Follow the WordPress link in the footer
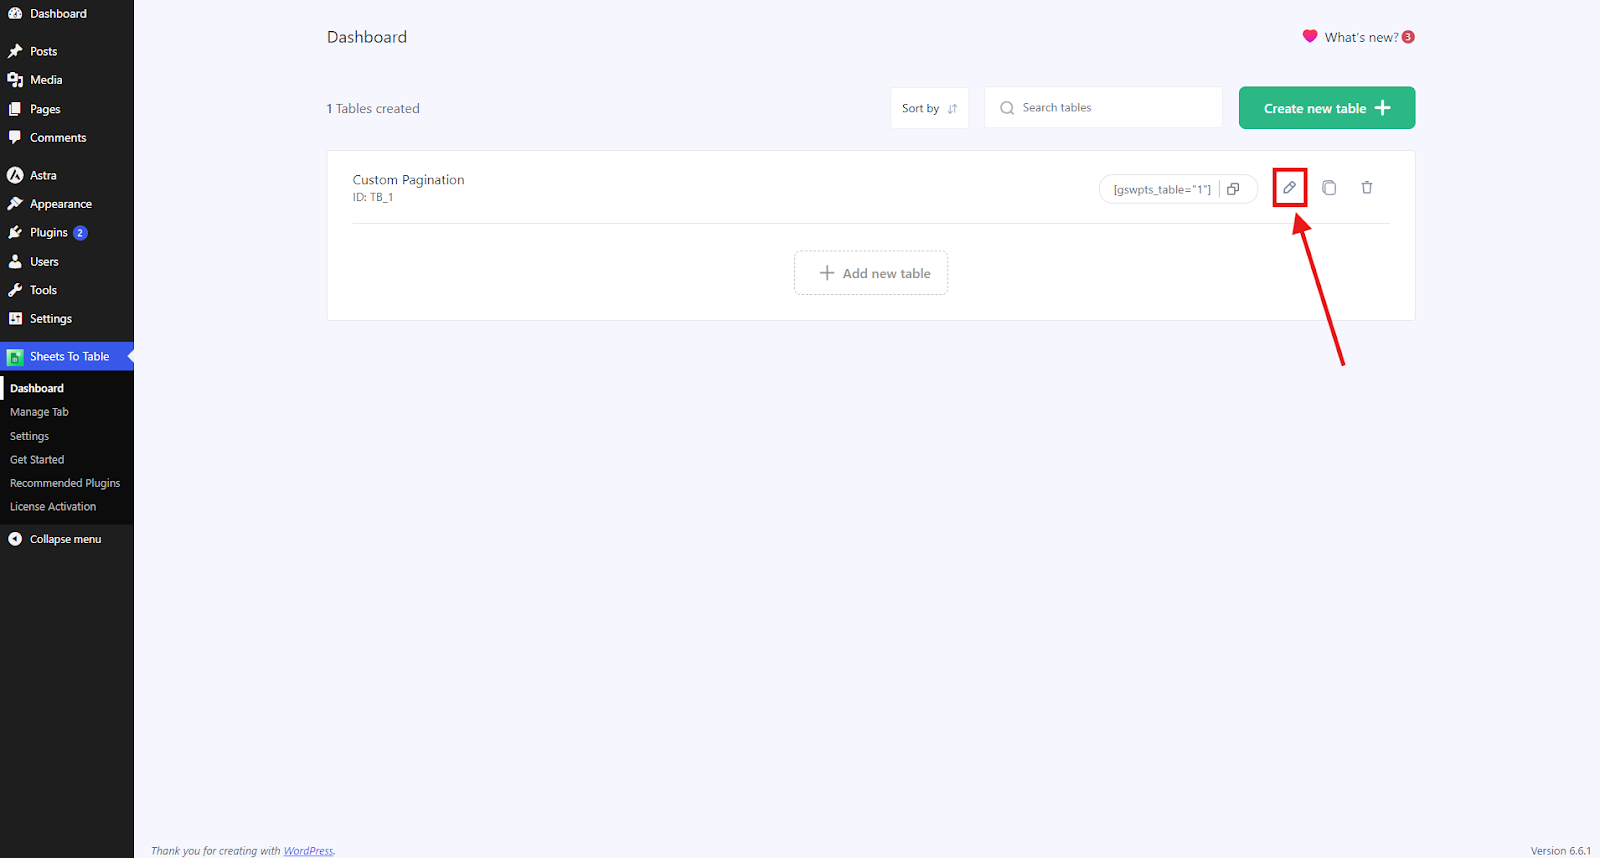Viewport: 1600px width, 858px height. [308, 851]
